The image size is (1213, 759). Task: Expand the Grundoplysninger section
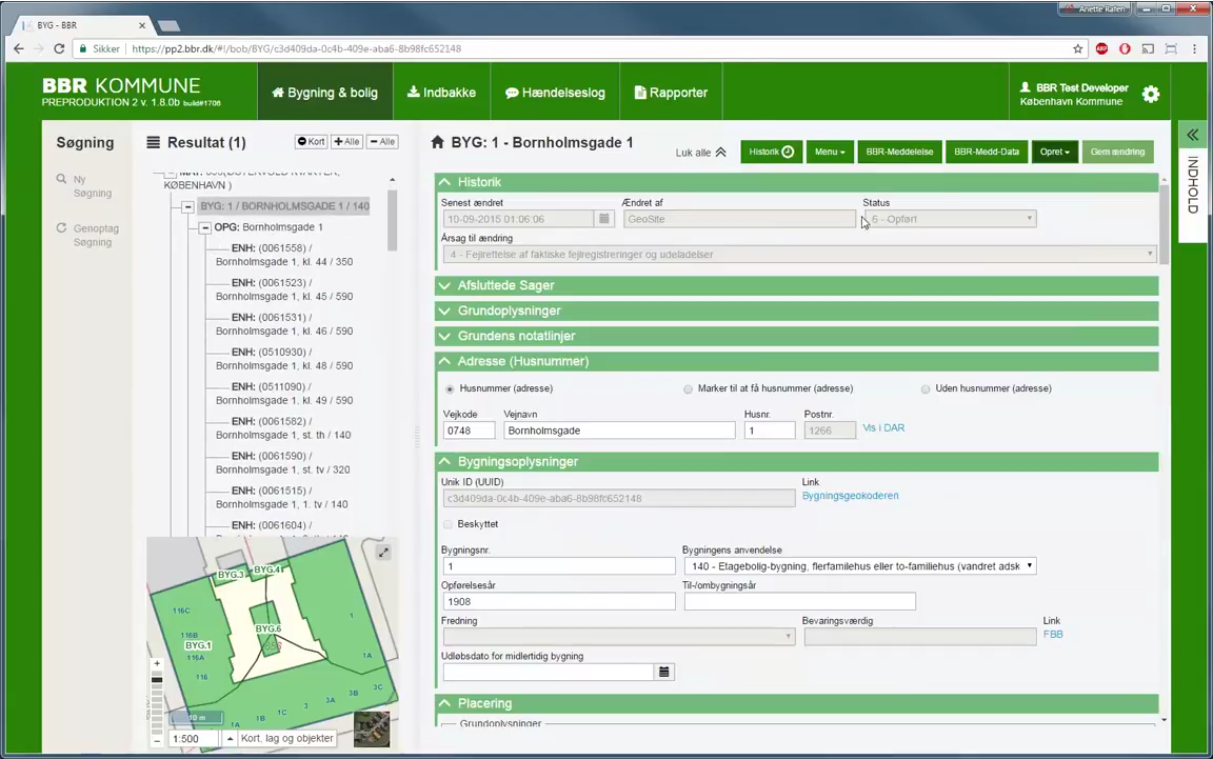(796, 311)
